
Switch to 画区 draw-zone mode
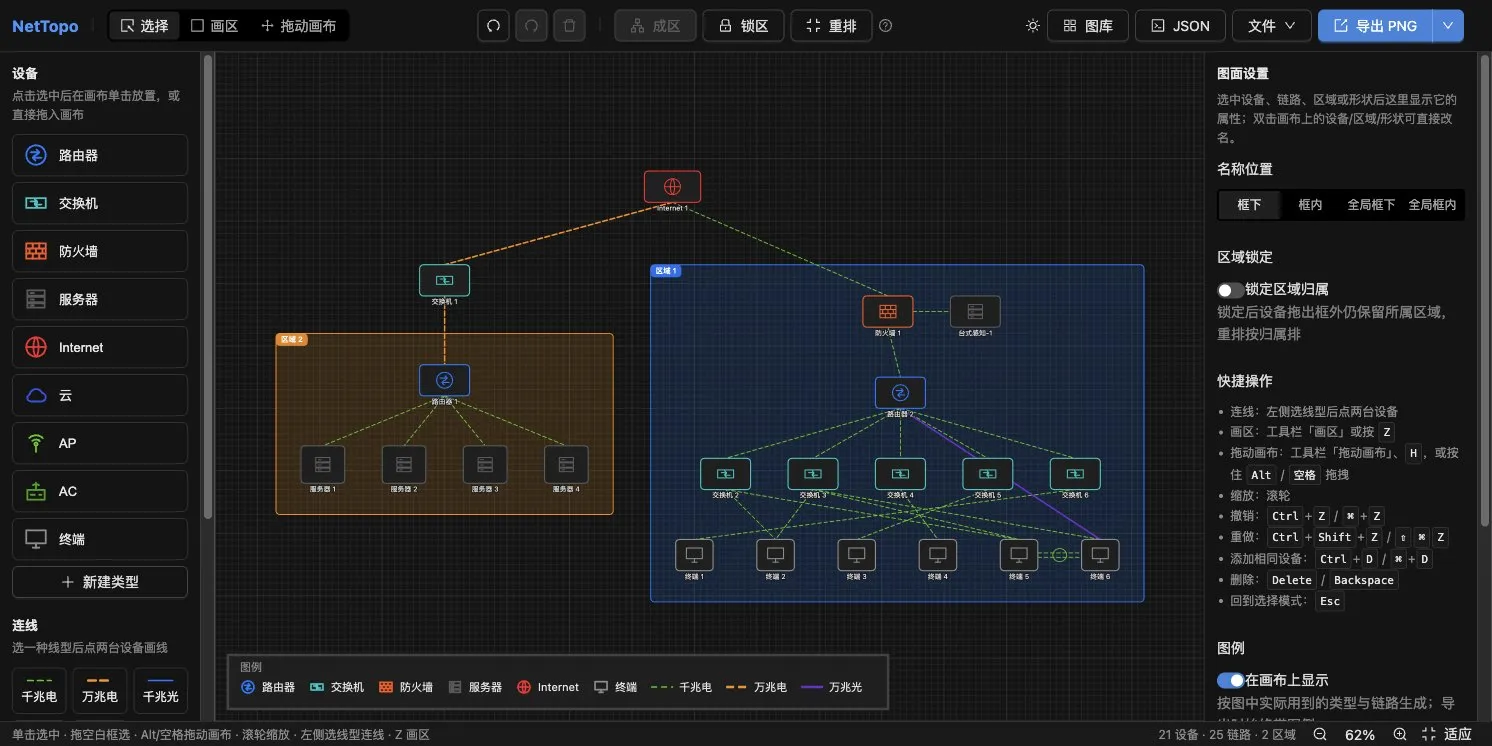coord(214,26)
